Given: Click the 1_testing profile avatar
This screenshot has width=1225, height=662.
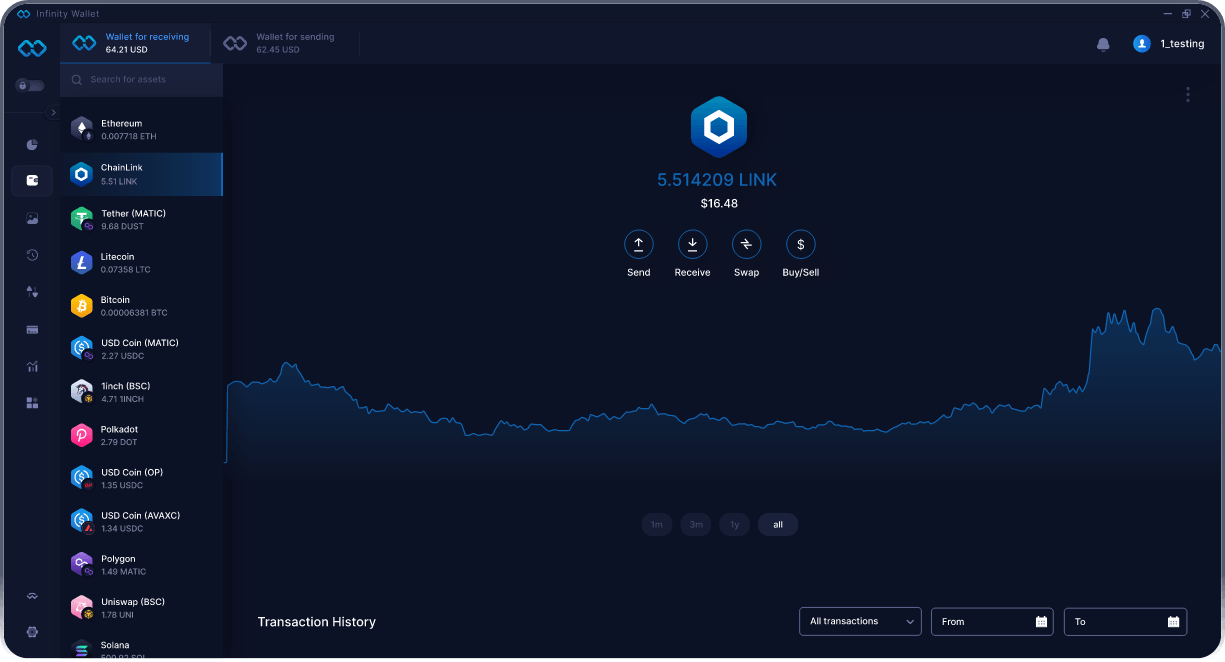Looking at the screenshot, I should [x=1141, y=44].
